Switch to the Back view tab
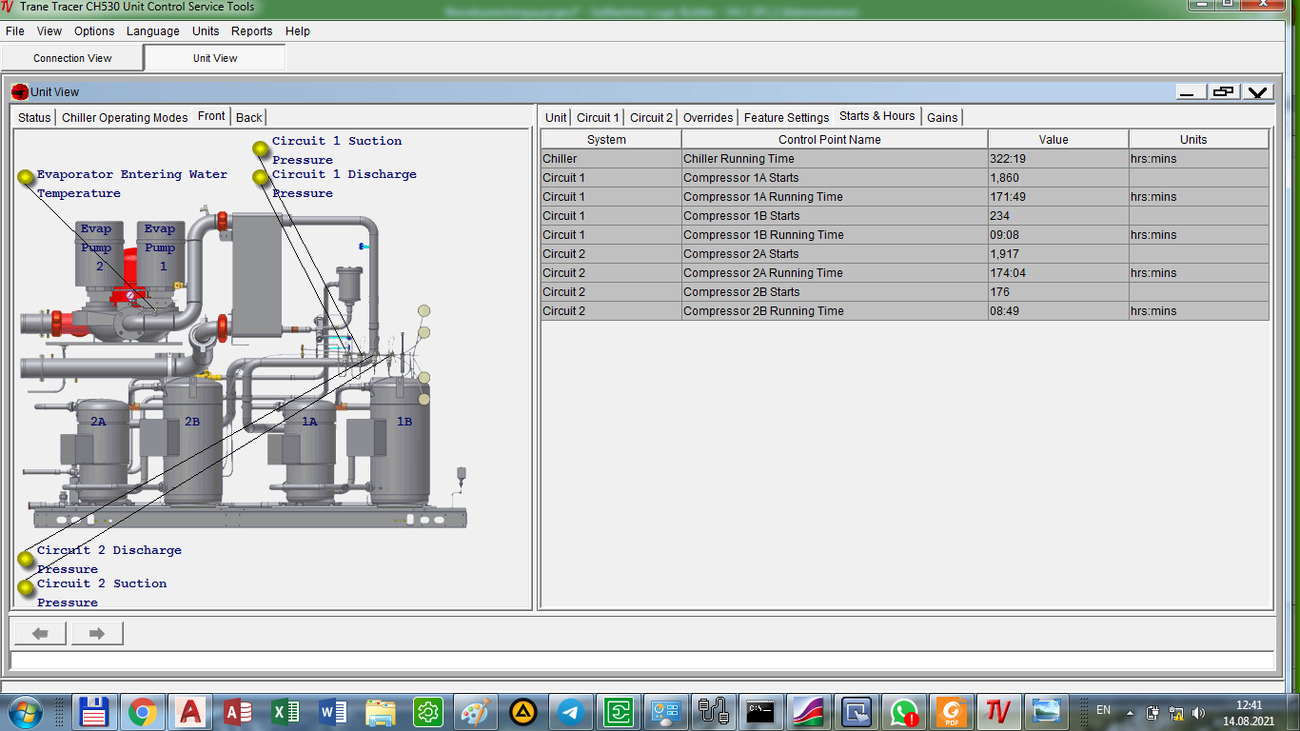1300x731 pixels. pos(249,118)
